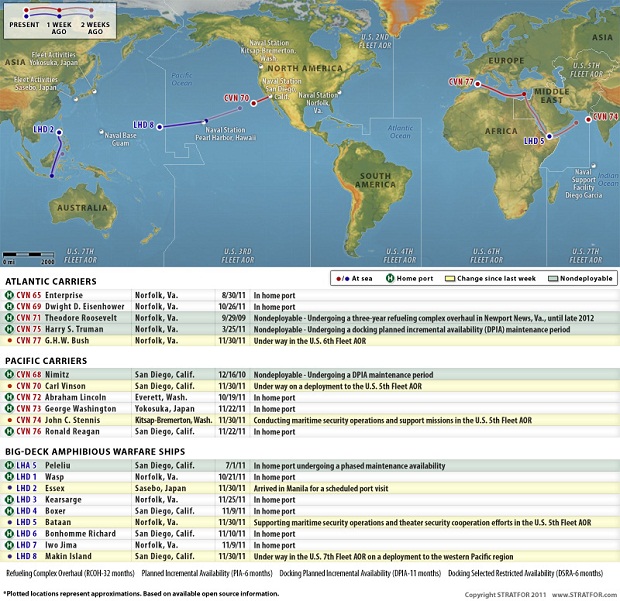Click the 'Naval Station Norfolk, Va.' map label
This screenshot has height=601, width=620.
tap(318, 103)
